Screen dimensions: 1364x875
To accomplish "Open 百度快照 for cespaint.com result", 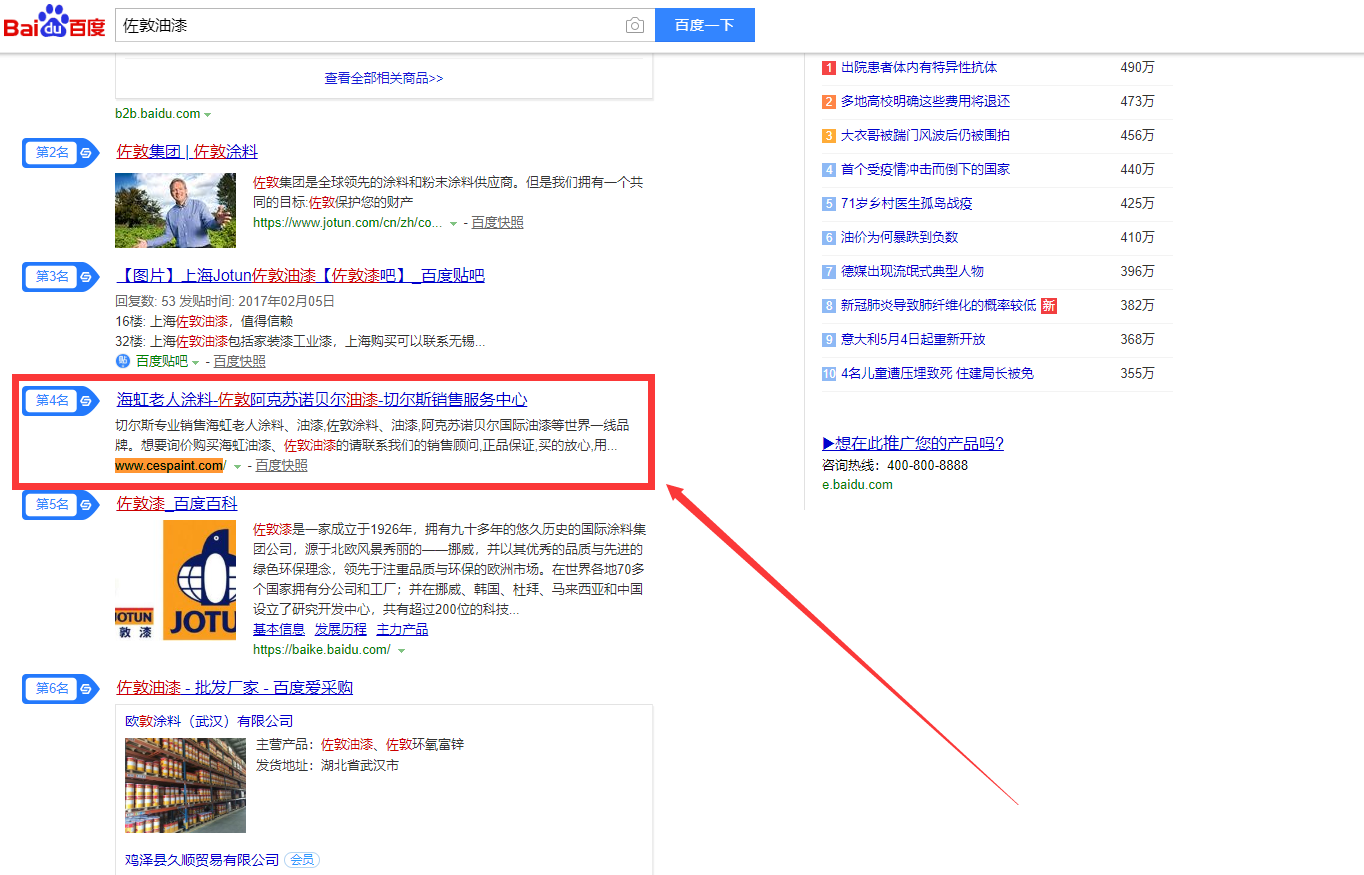I will pyautogui.click(x=281, y=466).
